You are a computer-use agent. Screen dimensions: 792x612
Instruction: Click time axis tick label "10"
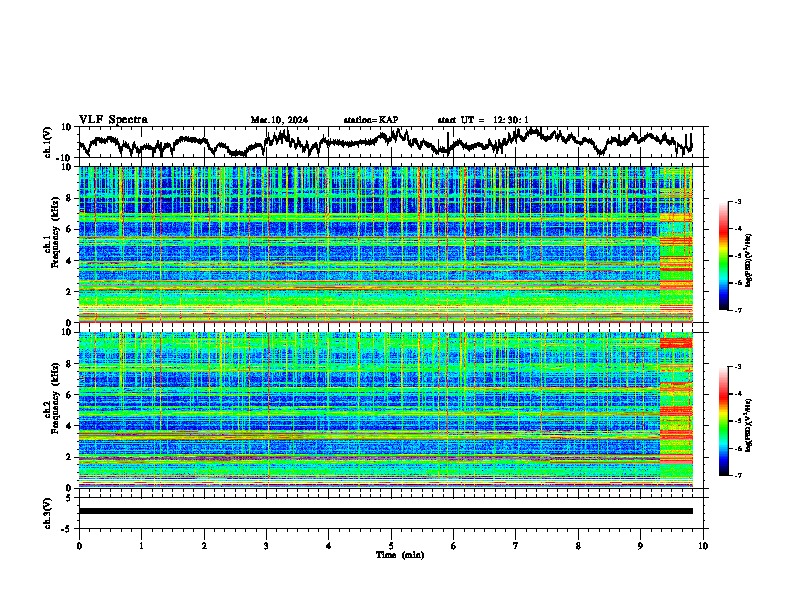pyautogui.click(x=703, y=546)
